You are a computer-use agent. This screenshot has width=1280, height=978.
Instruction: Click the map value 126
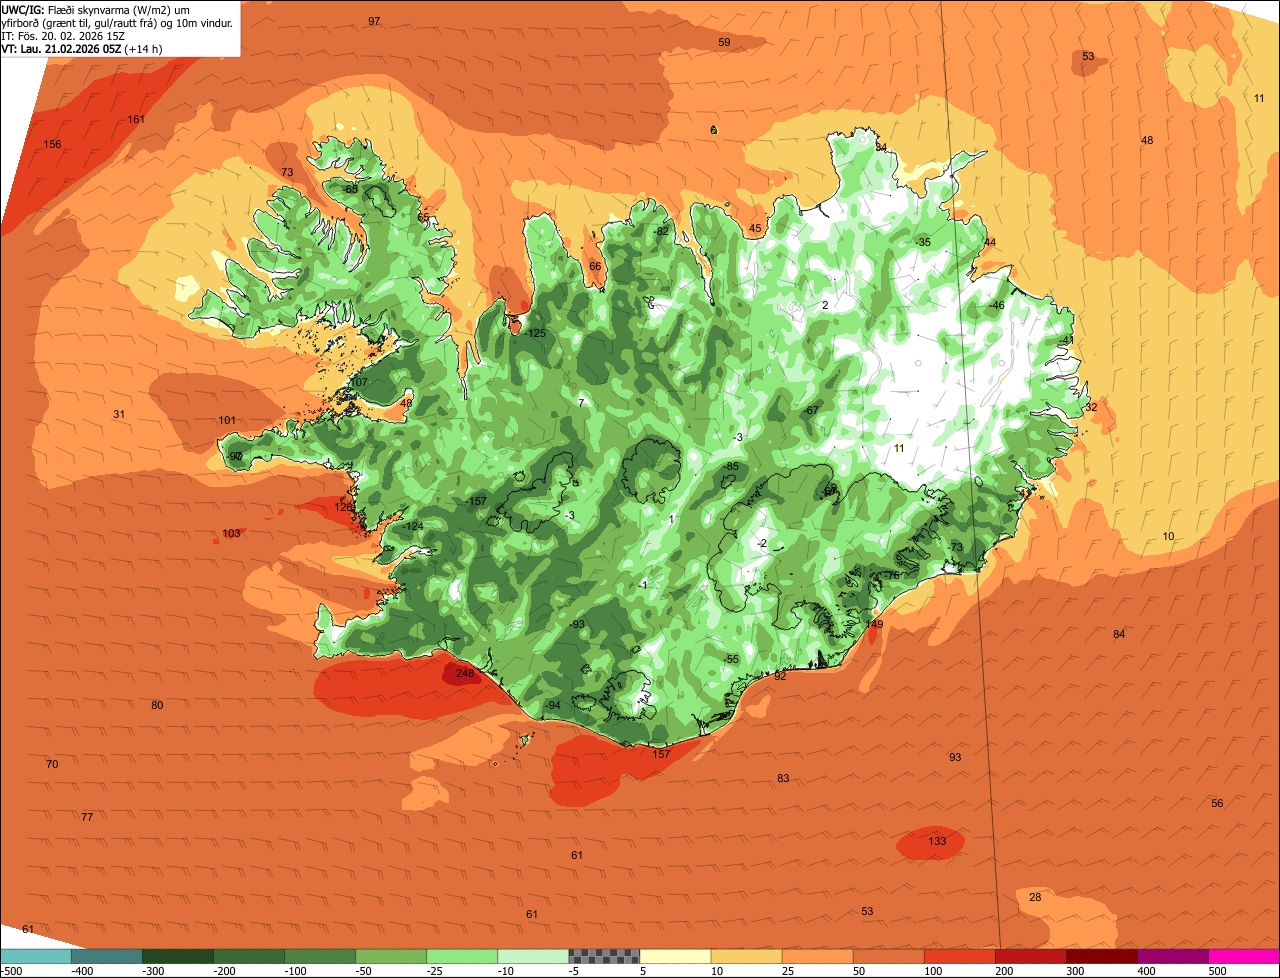(343, 507)
